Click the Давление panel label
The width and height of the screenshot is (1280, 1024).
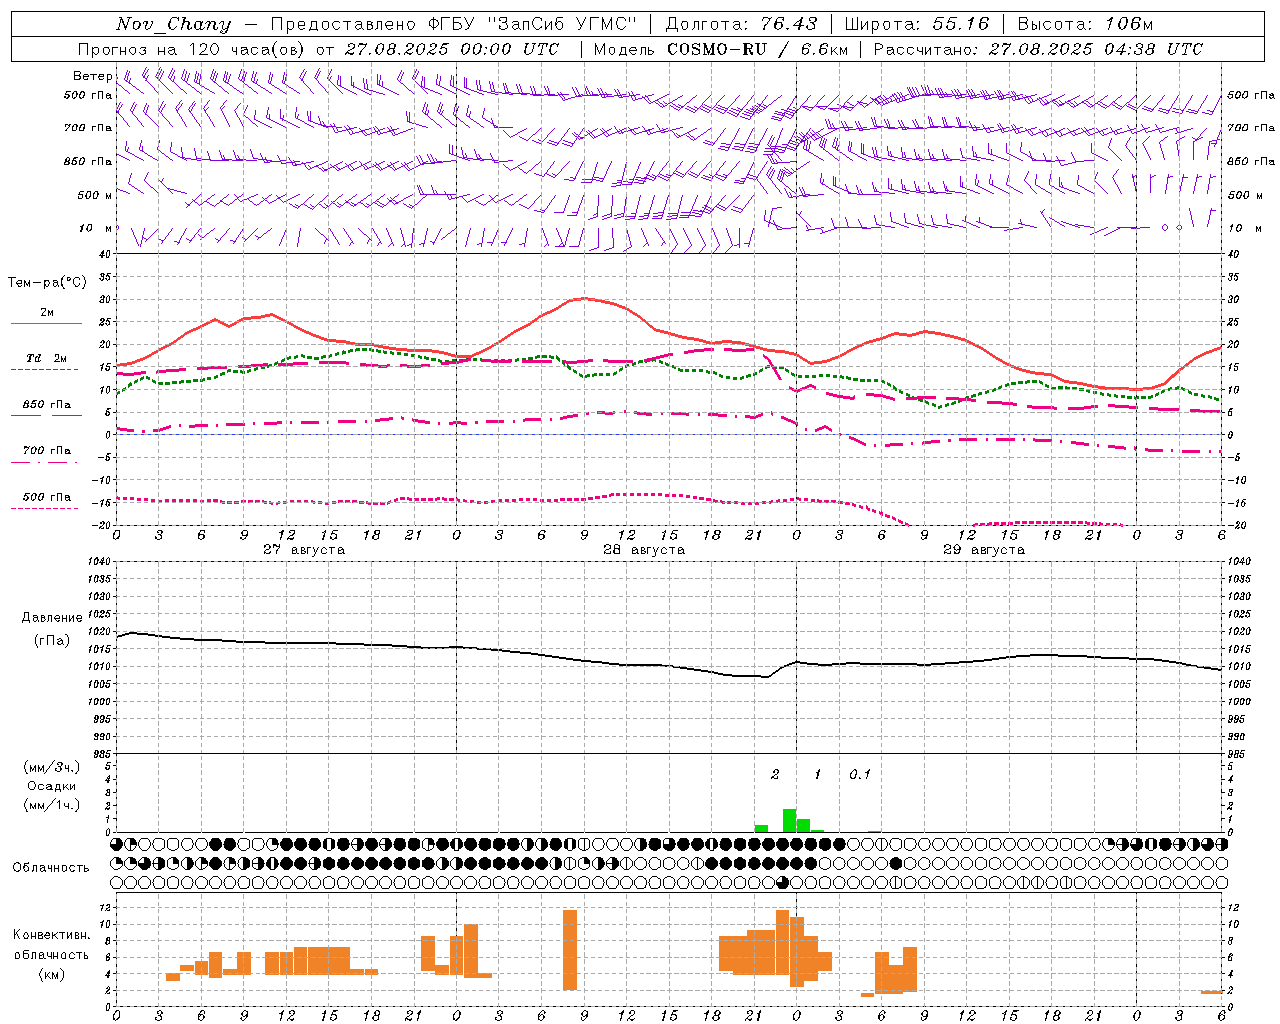(x=52, y=618)
